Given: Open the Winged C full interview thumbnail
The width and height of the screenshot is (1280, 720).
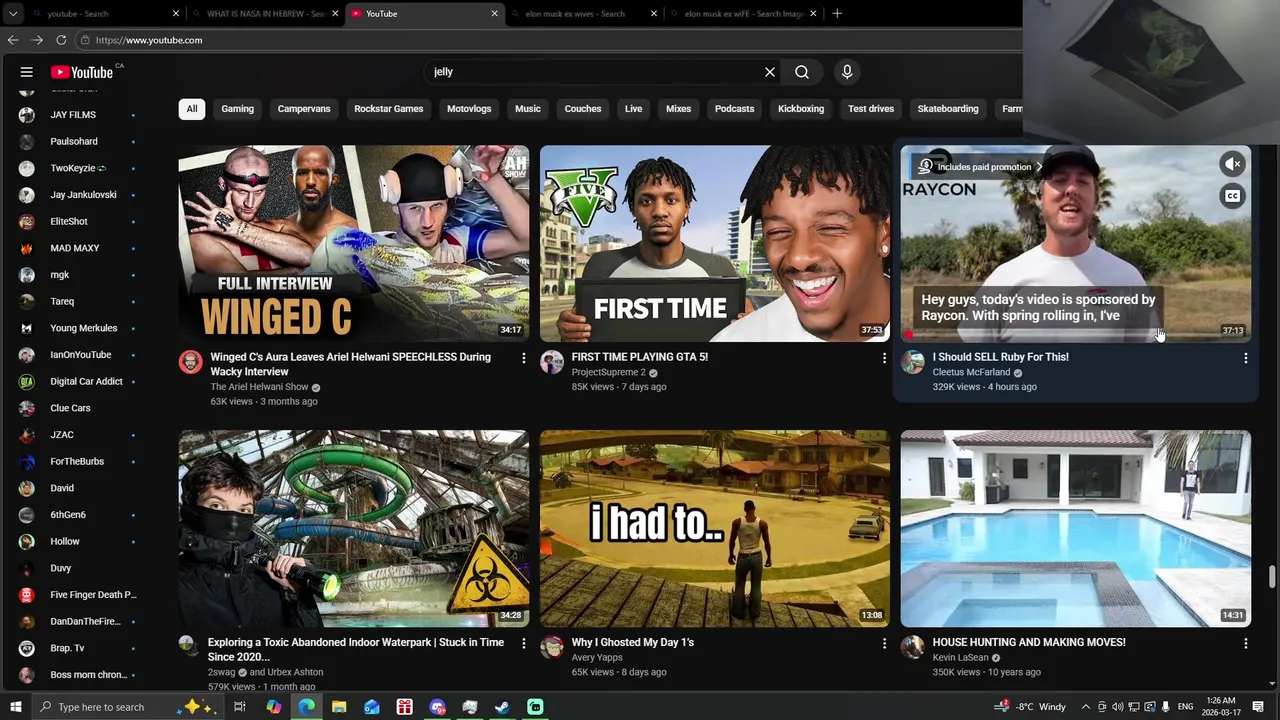Looking at the screenshot, I should click(x=353, y=244).
